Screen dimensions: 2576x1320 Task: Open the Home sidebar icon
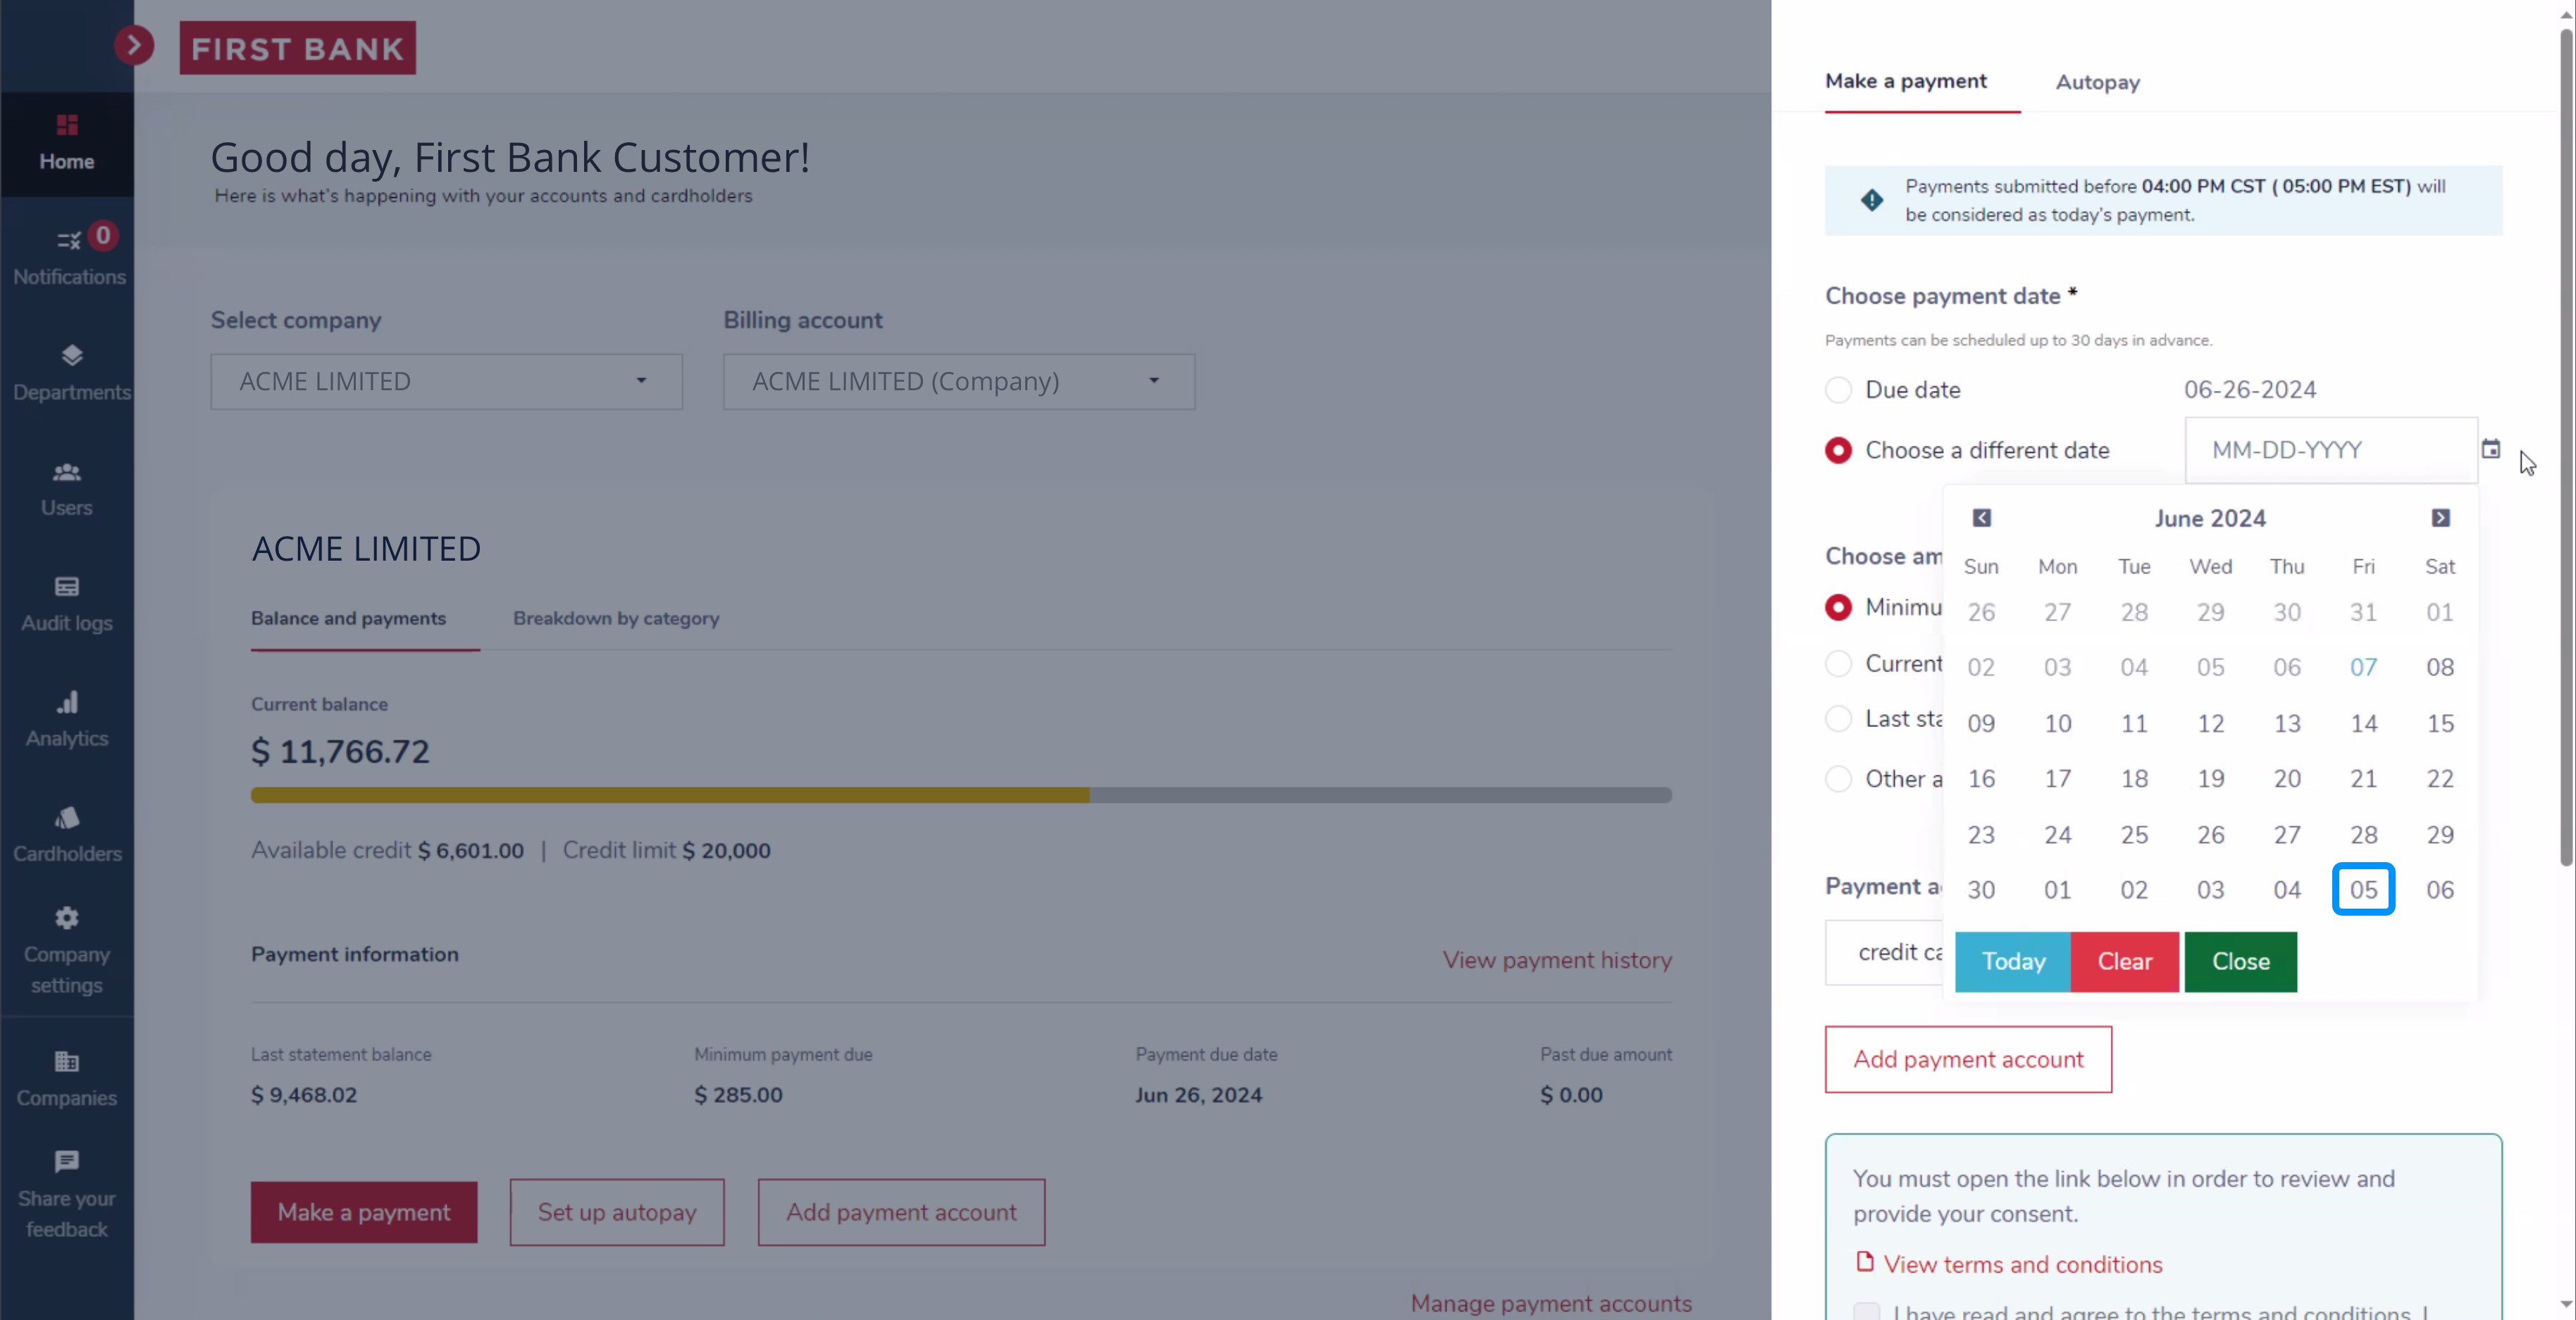coord(67,125)
